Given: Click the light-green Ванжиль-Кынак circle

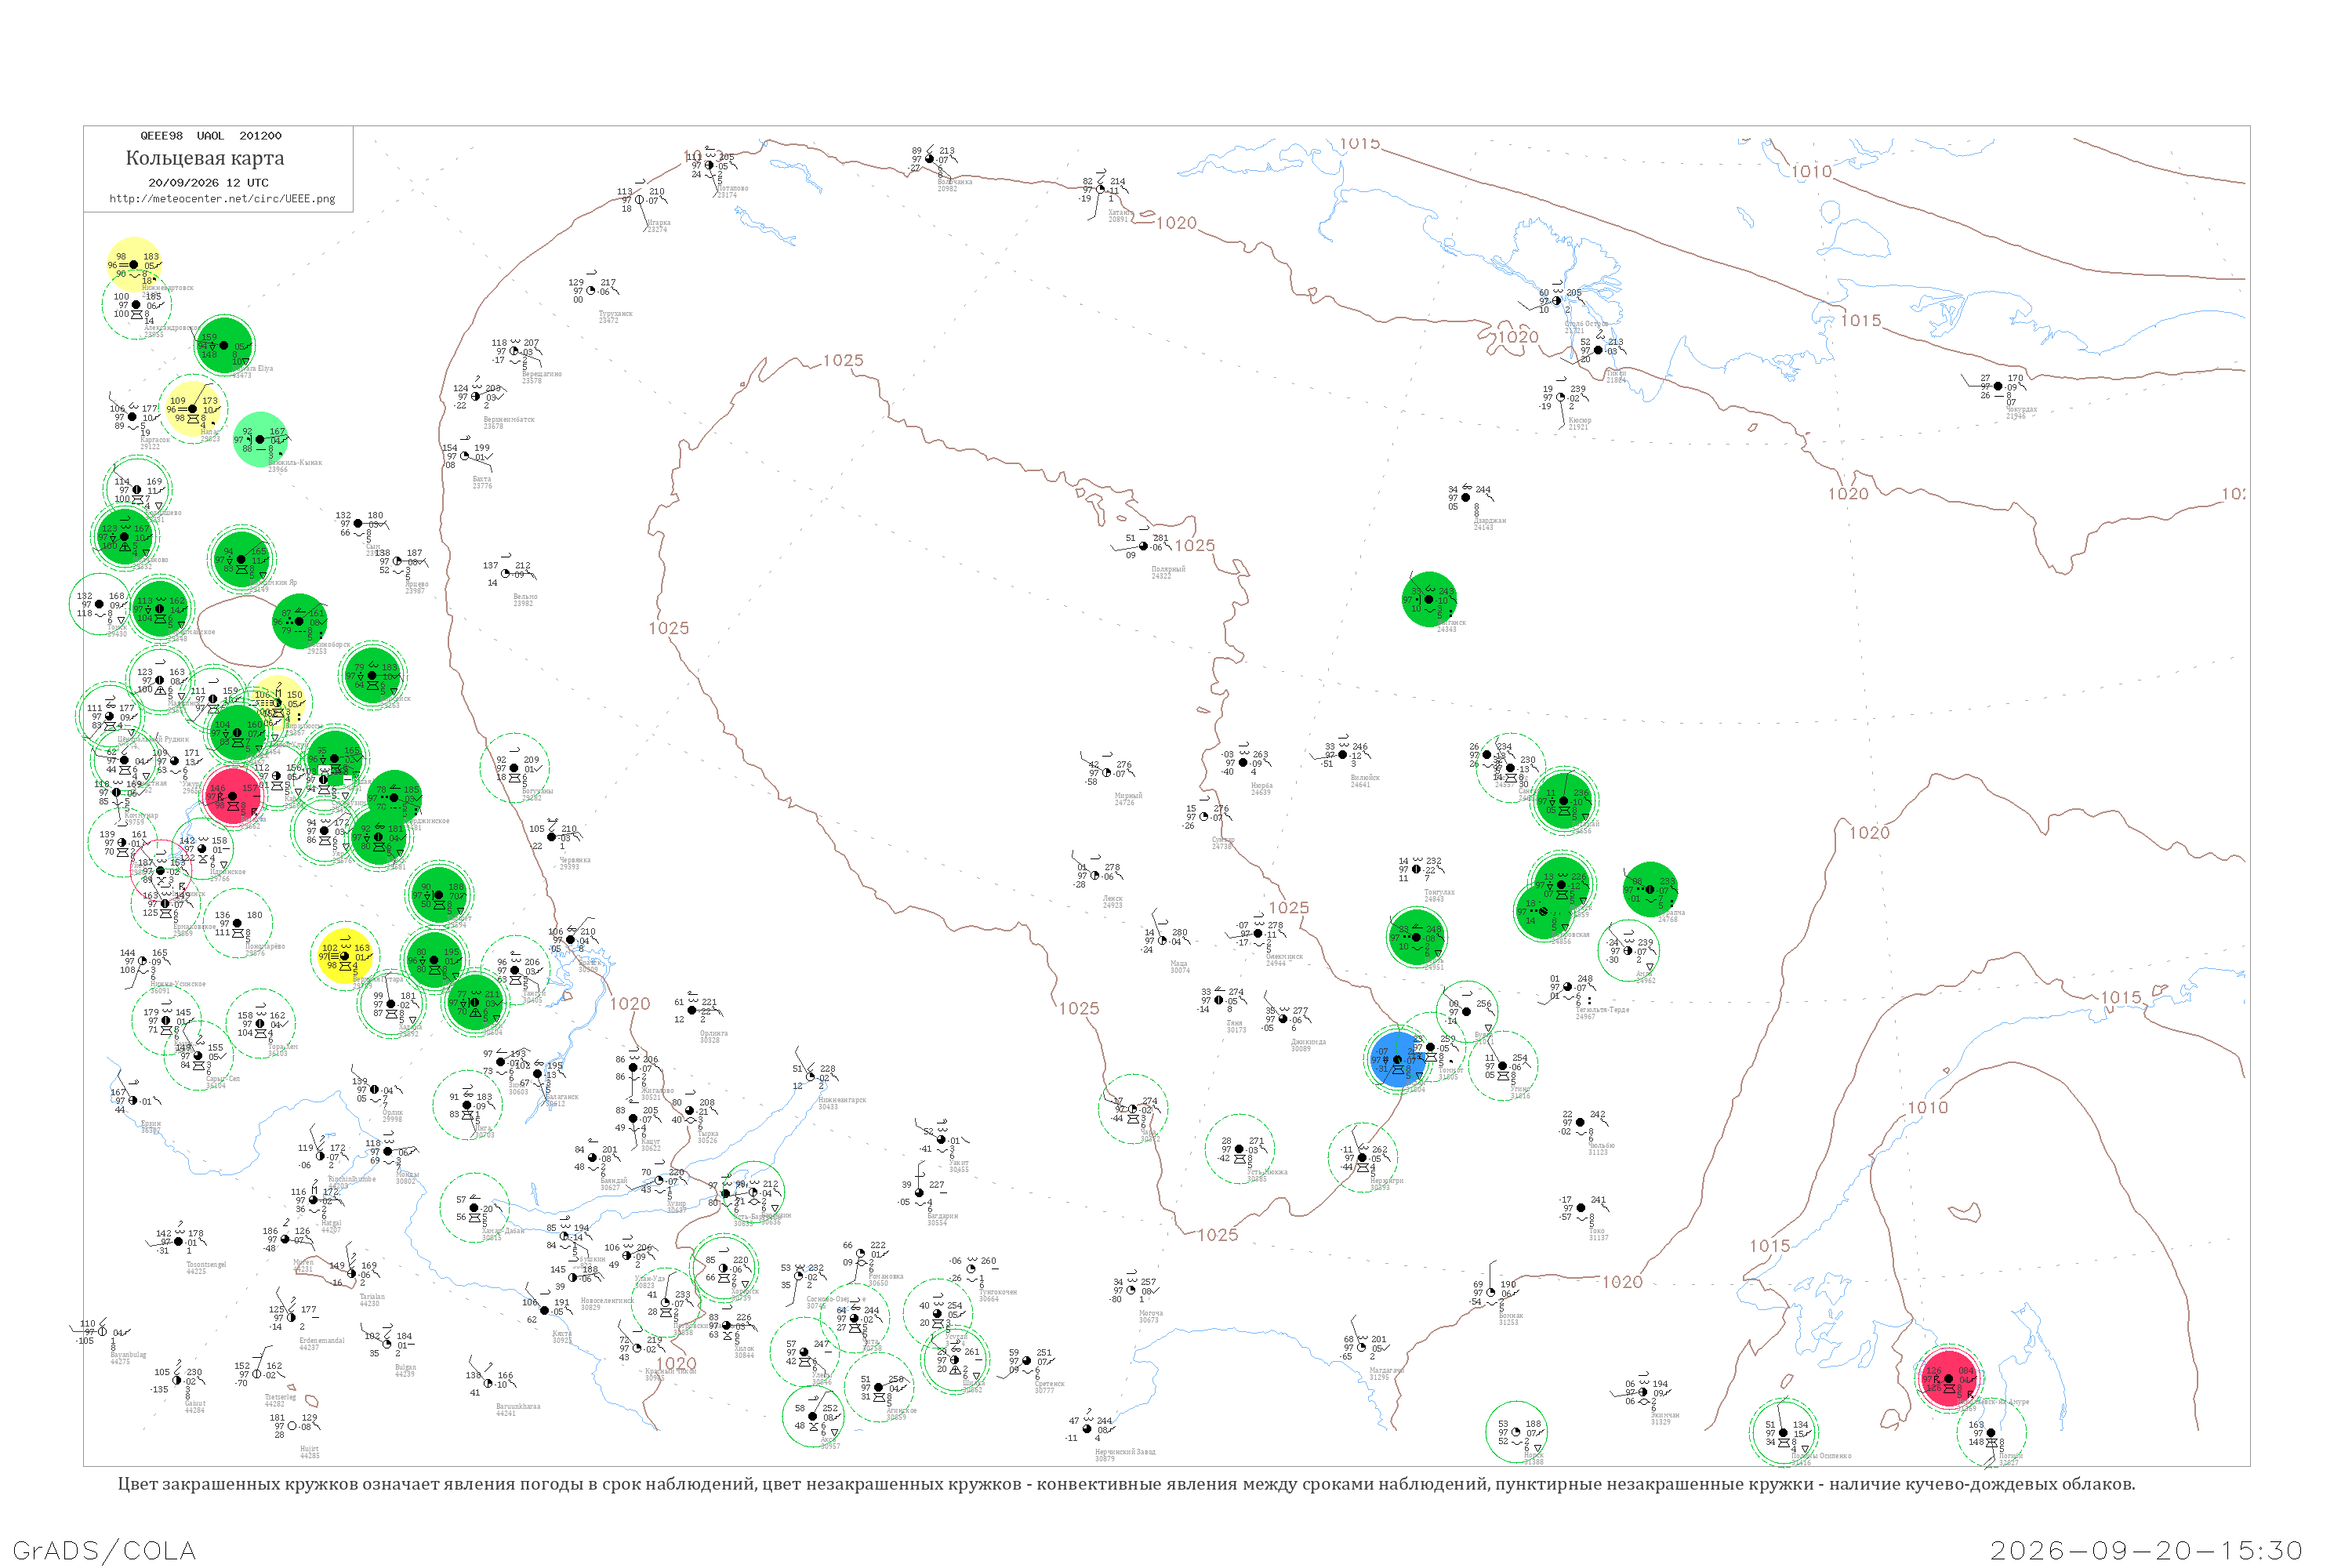Looking at the screenshot, I should [x=260, y=439].
